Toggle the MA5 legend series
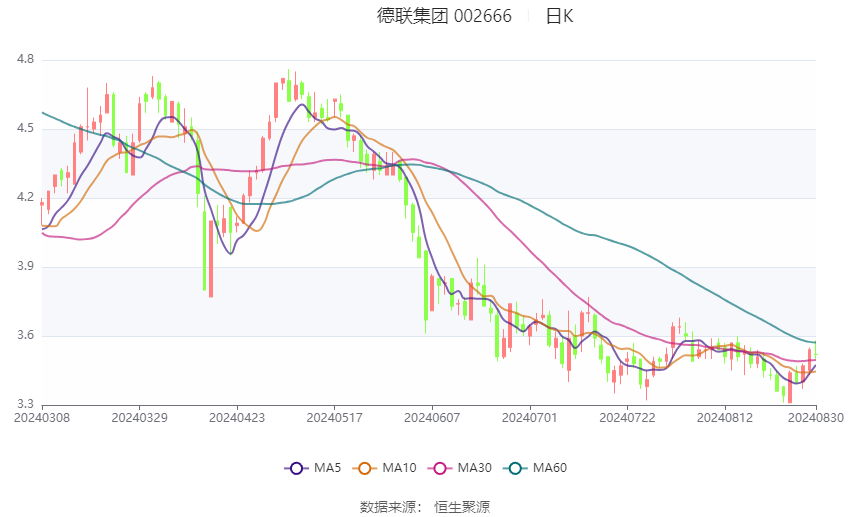Viewport: 850px width, 517px height. (313, 468)
